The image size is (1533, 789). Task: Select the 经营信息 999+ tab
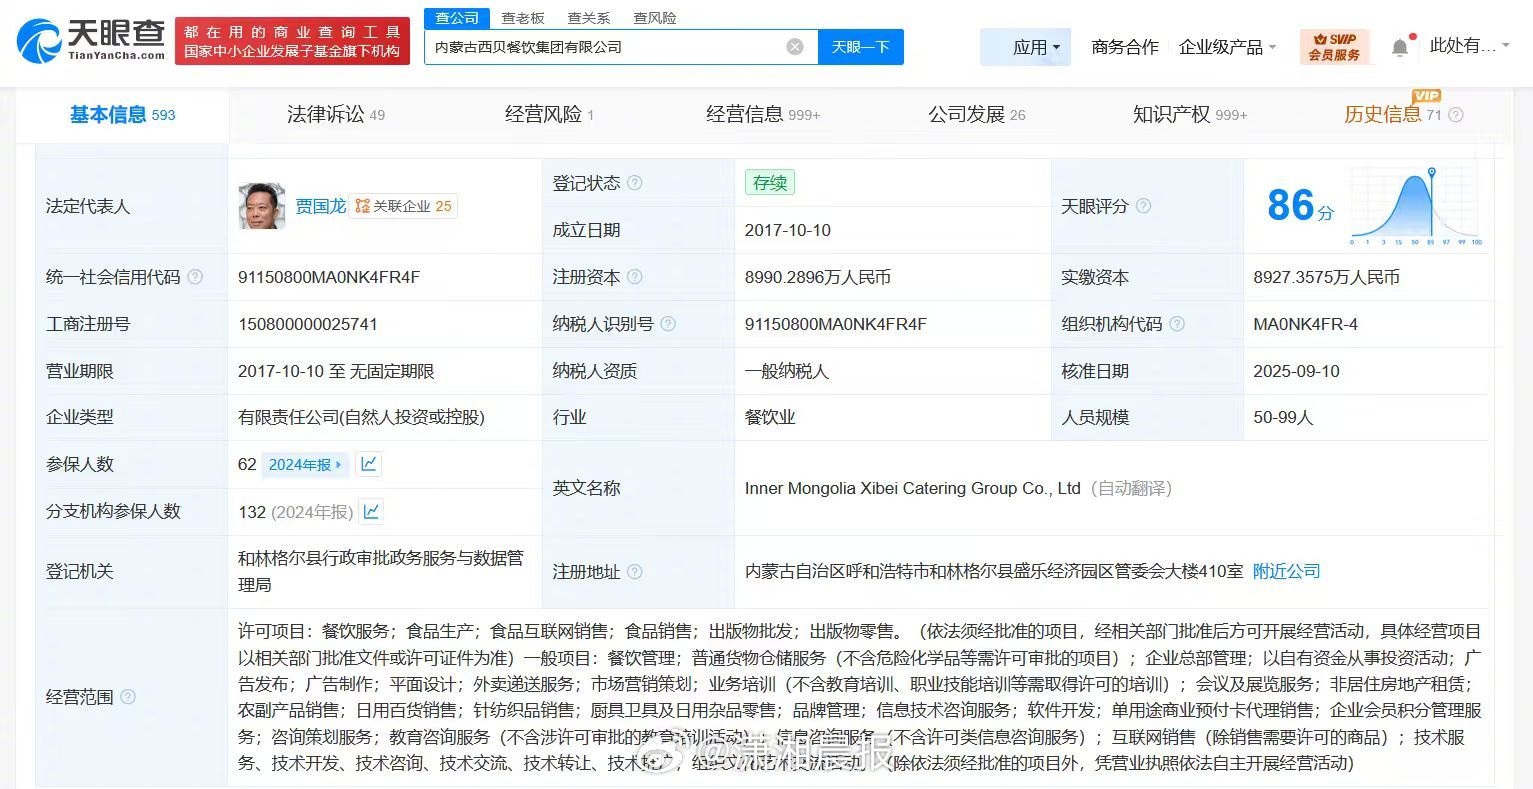(763, 115)
